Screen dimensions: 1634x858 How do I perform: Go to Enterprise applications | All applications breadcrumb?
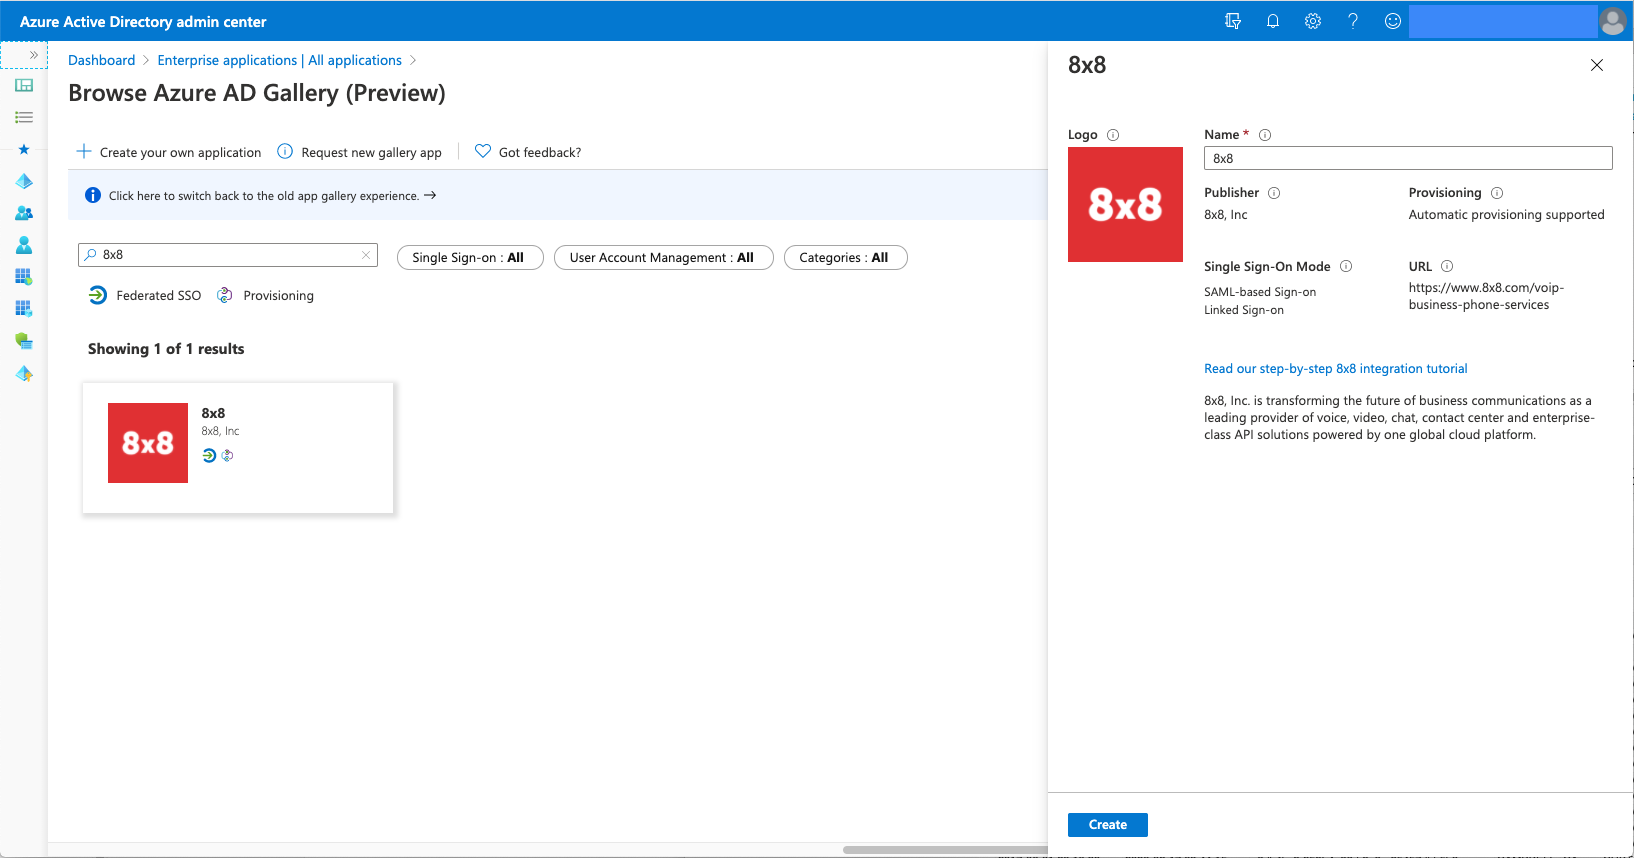coord(279,60)
